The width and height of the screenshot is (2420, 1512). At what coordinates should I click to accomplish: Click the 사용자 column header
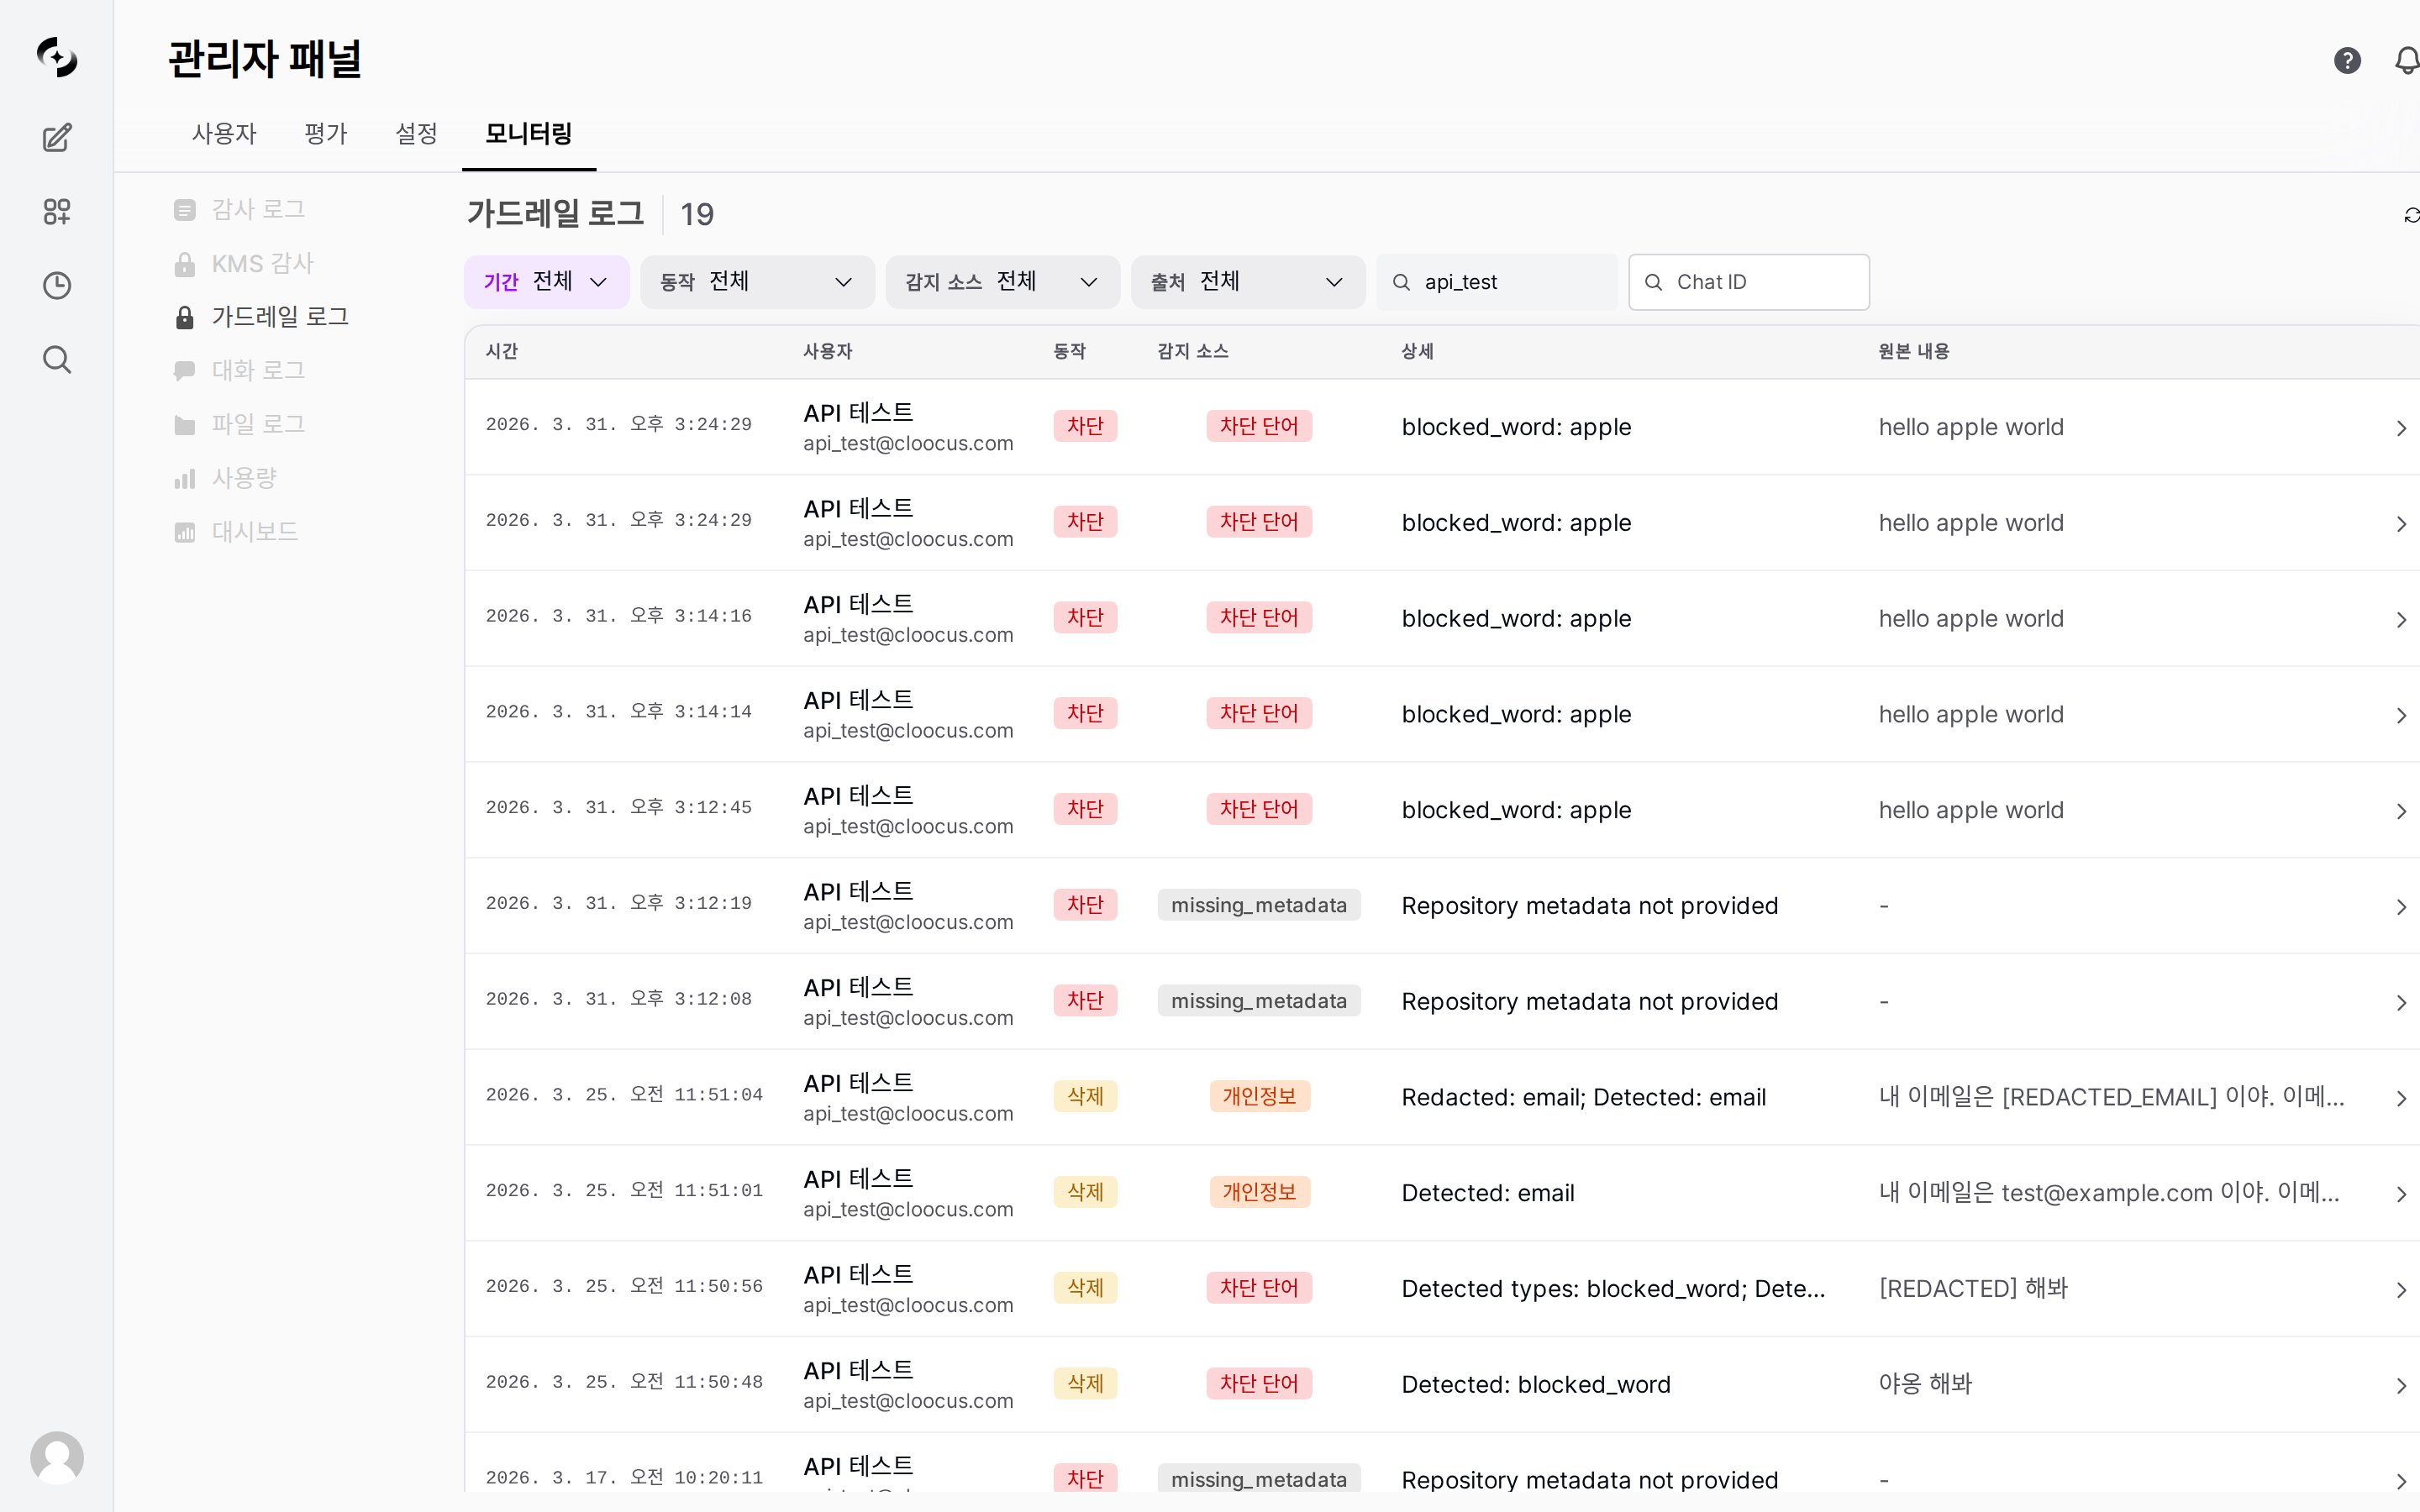pos(828,351)
